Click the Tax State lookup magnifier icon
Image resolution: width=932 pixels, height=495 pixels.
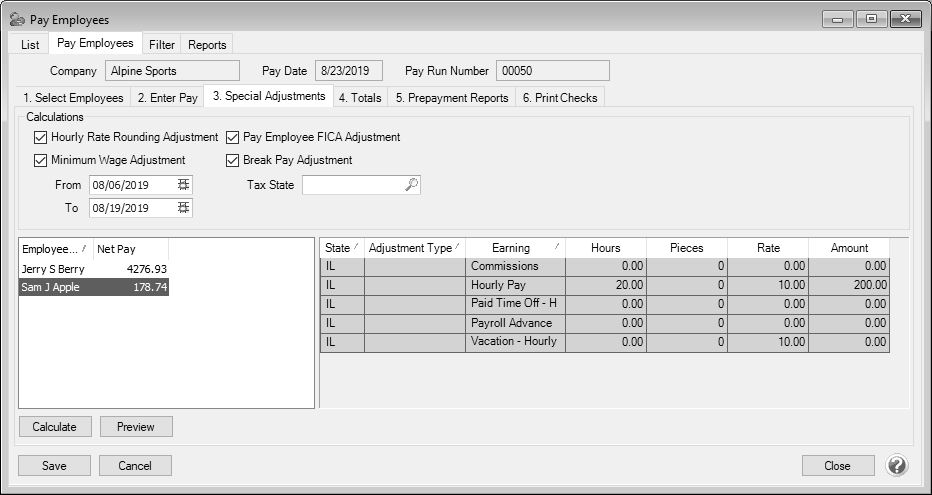pyautogui.click(x=411, y=185)
